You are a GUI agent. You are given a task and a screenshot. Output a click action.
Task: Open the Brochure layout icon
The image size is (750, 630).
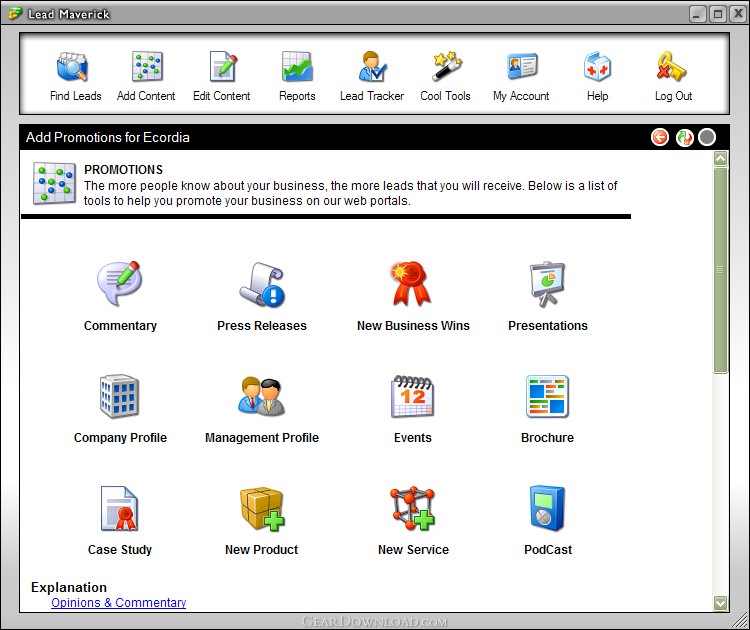coord(547,396)
